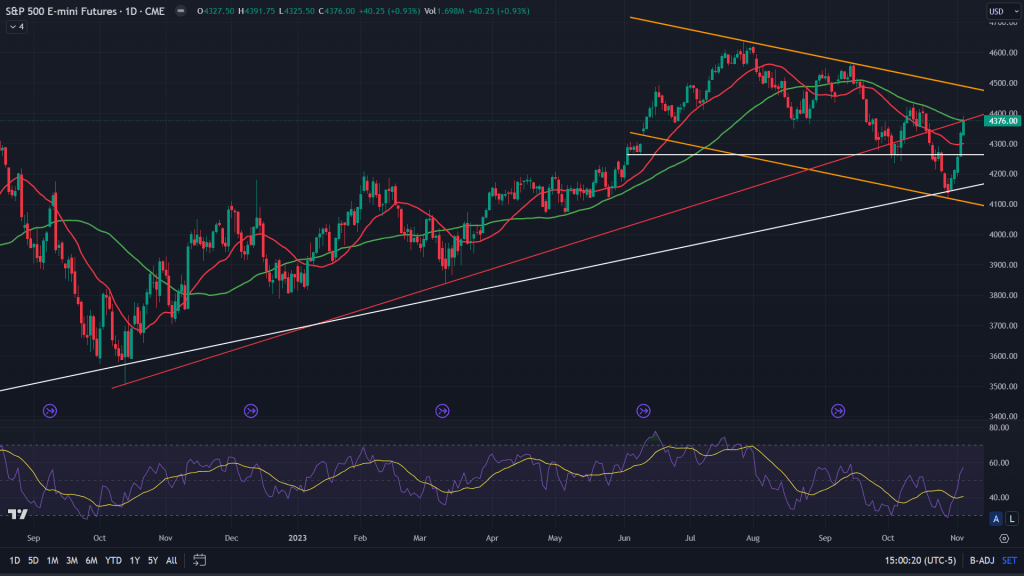Screen dimensions: 1024x576
Task: Expand the collapsed indicators legend showing 4
Action: point(17,27)
